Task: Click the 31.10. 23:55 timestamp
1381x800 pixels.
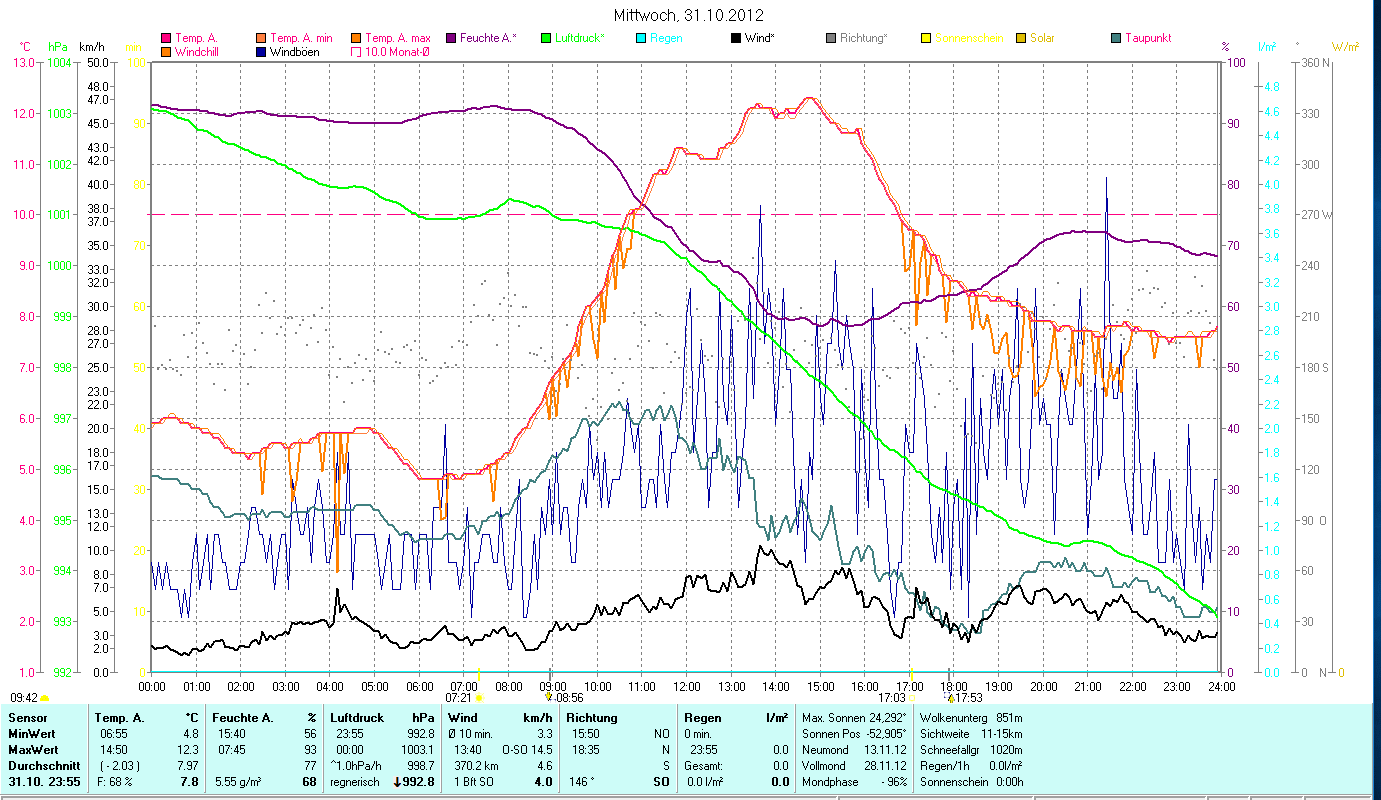Action: tap(45, 782)
